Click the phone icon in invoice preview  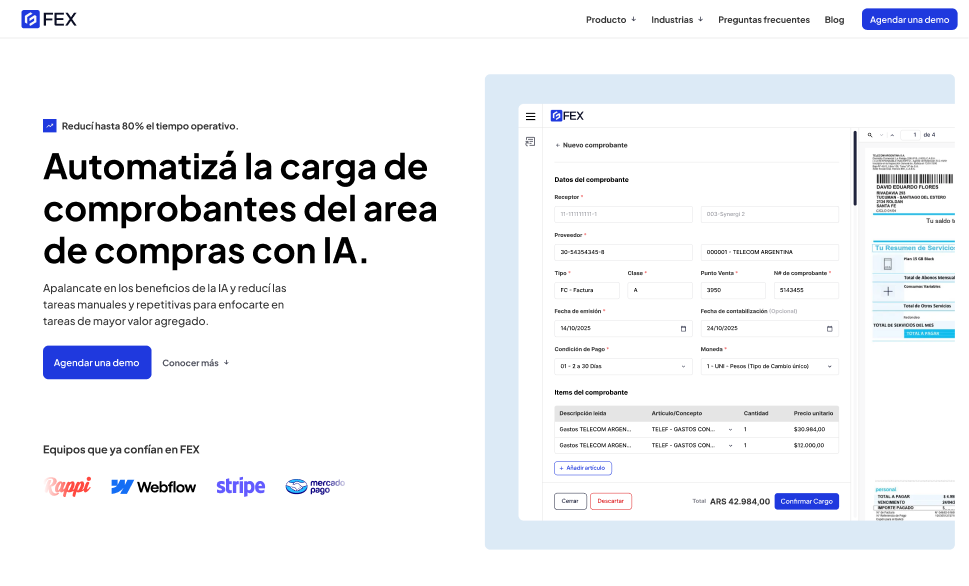click(887, 264)
